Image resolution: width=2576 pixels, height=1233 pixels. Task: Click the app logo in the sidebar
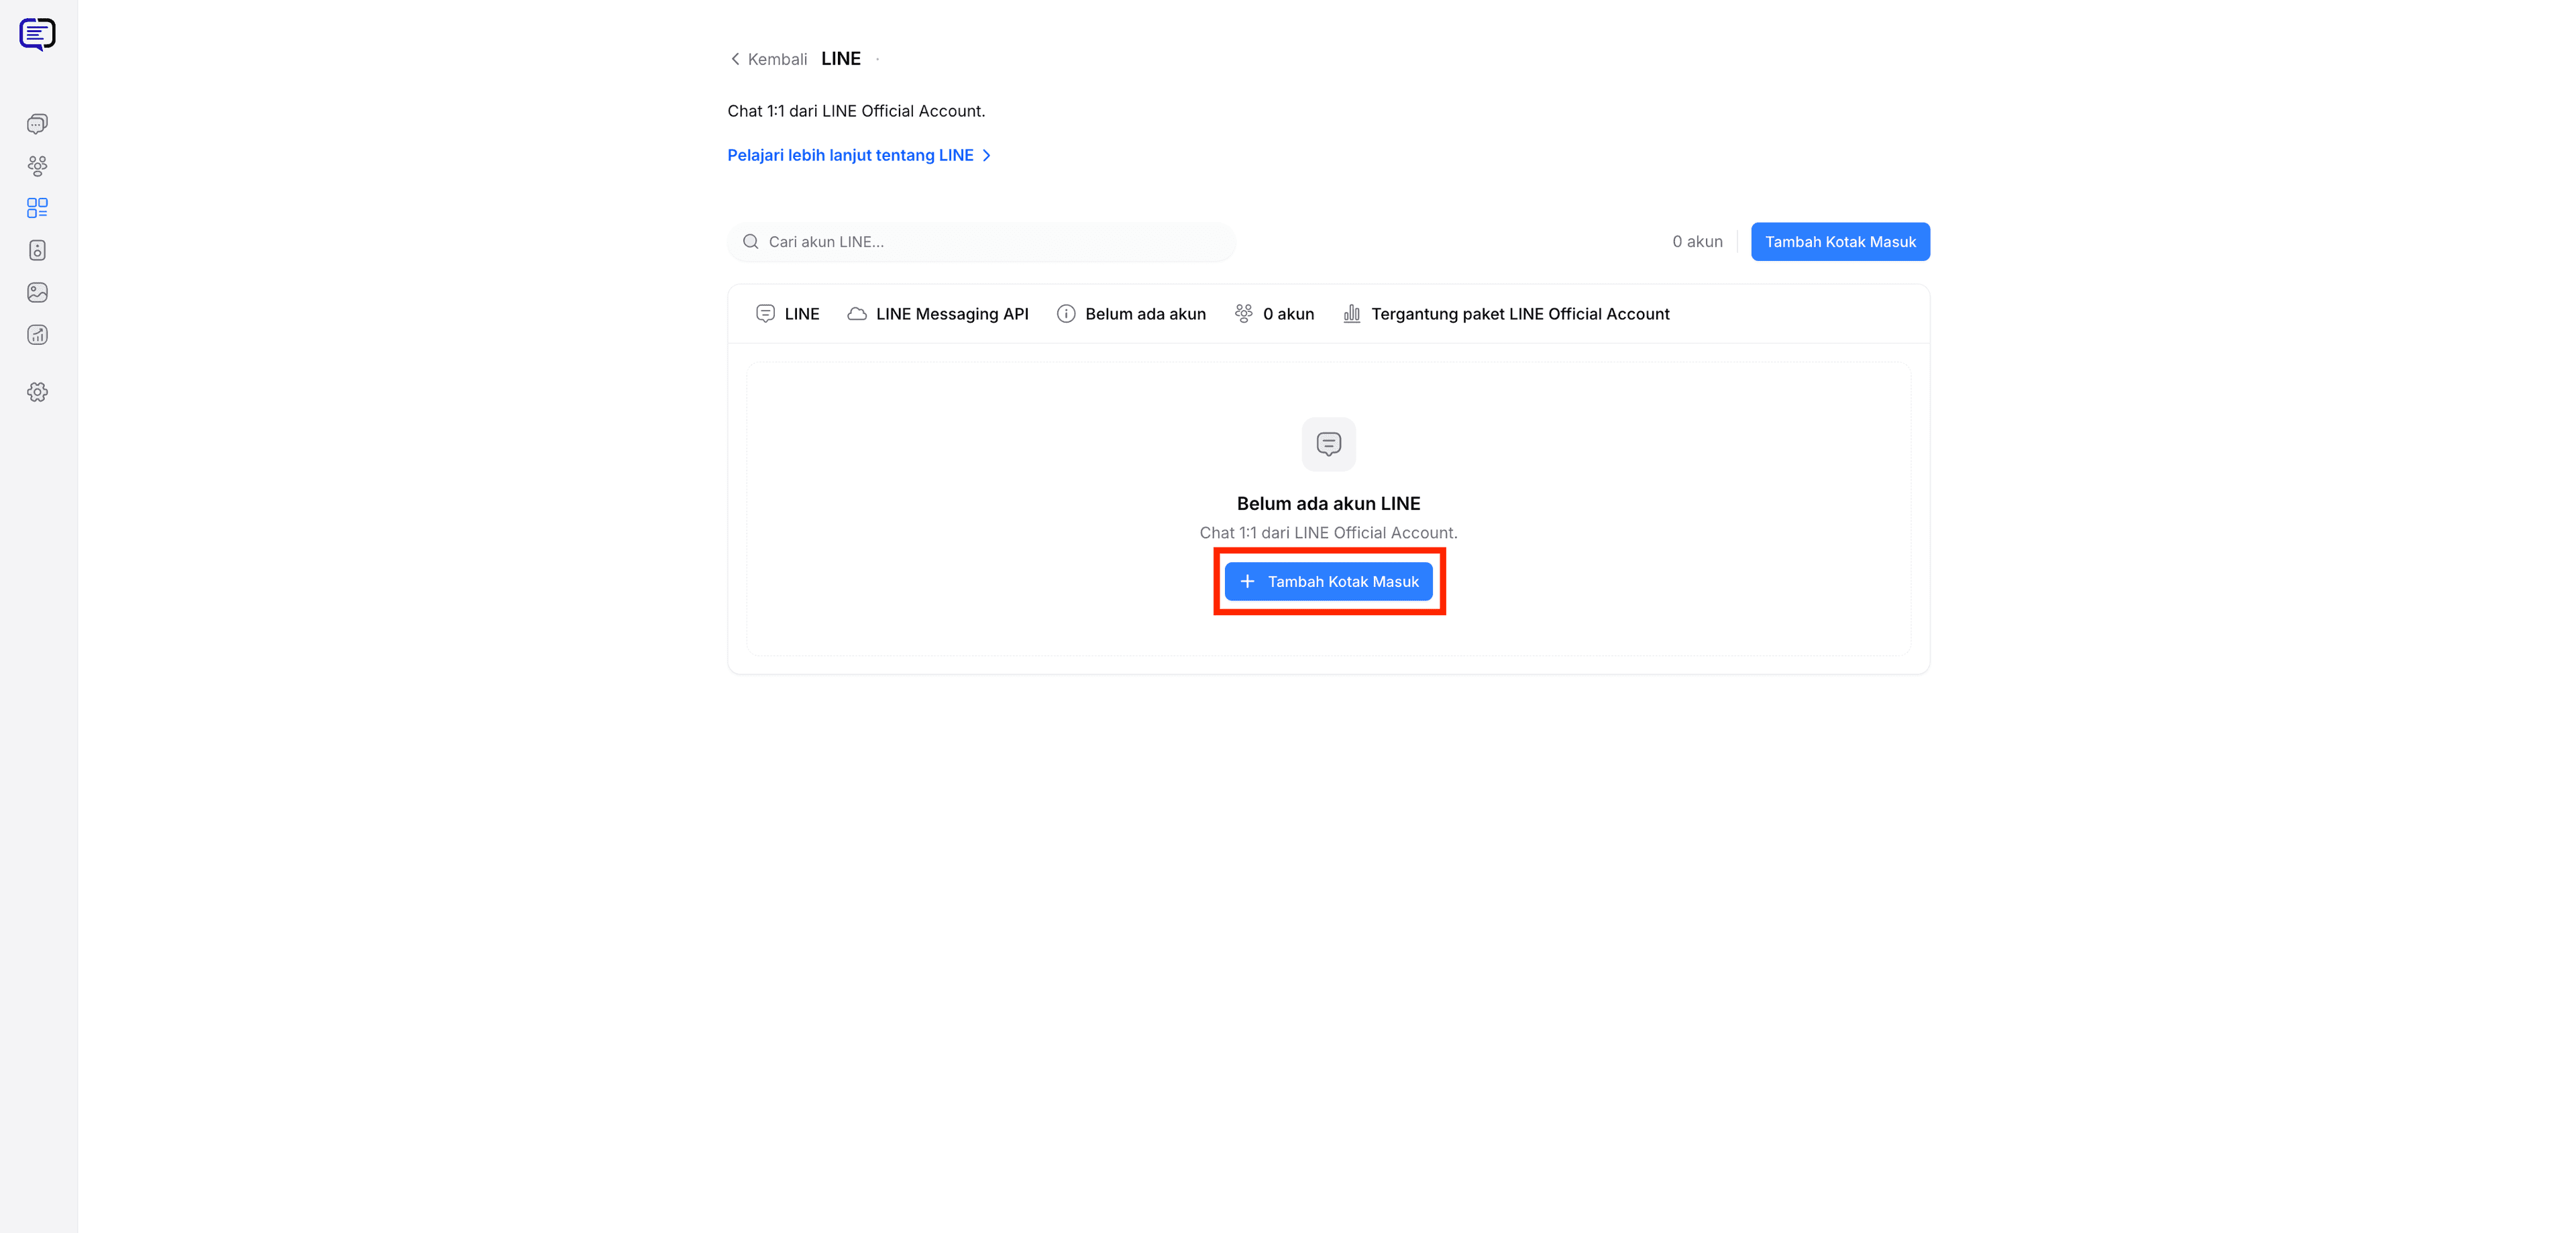point(37,34)
